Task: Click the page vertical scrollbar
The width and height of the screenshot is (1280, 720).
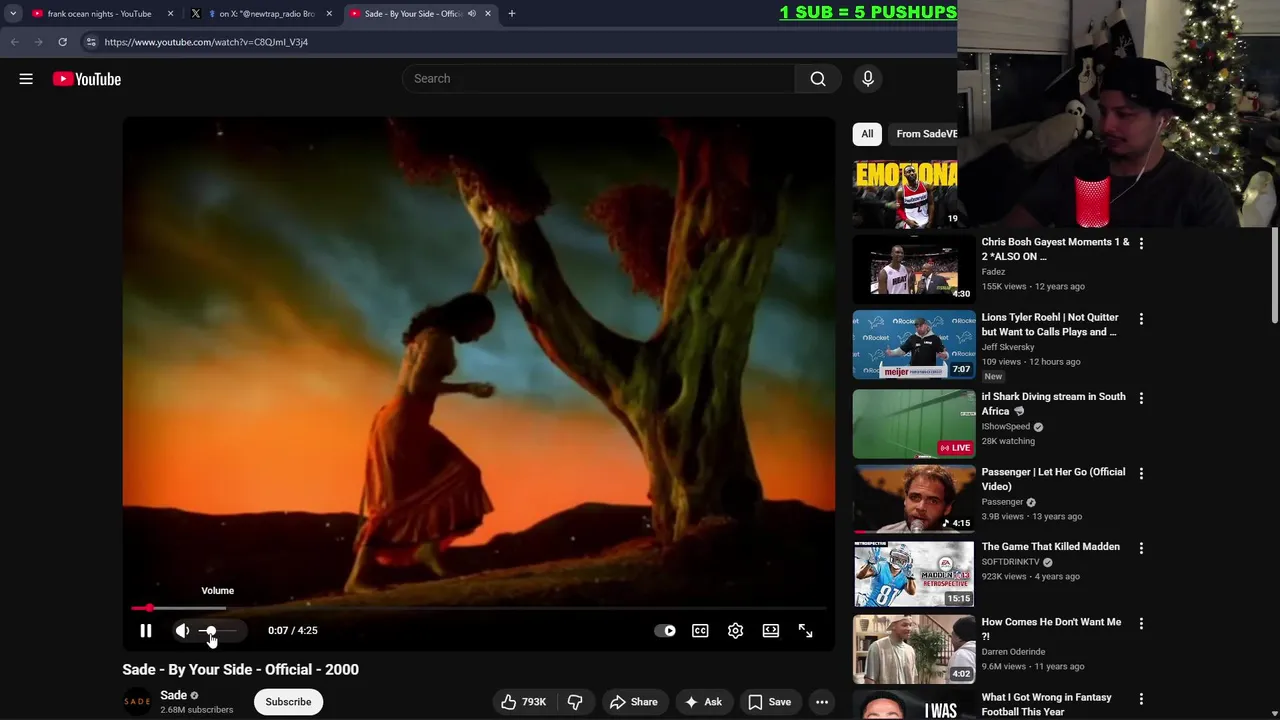Action: (x=1275, y=275)
